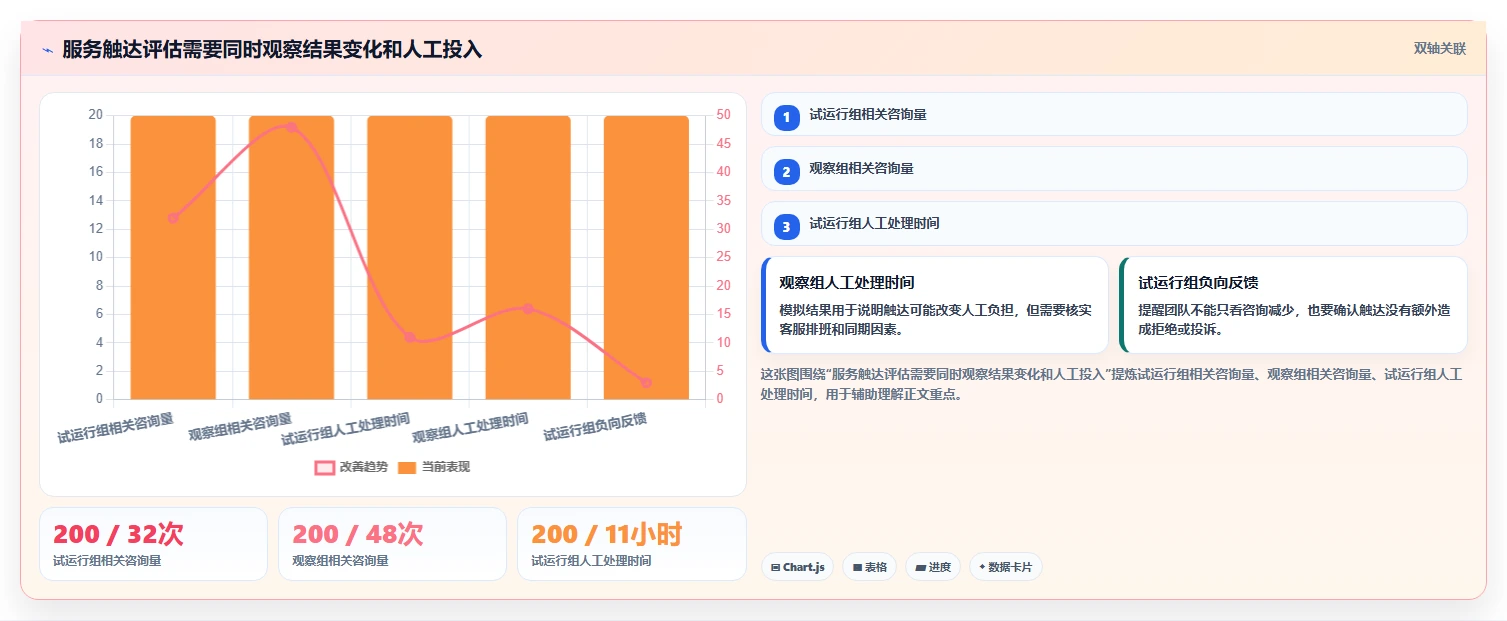1507x621 pixels.
Task: Click the trend line point at value 3
Action: (646, 382)
